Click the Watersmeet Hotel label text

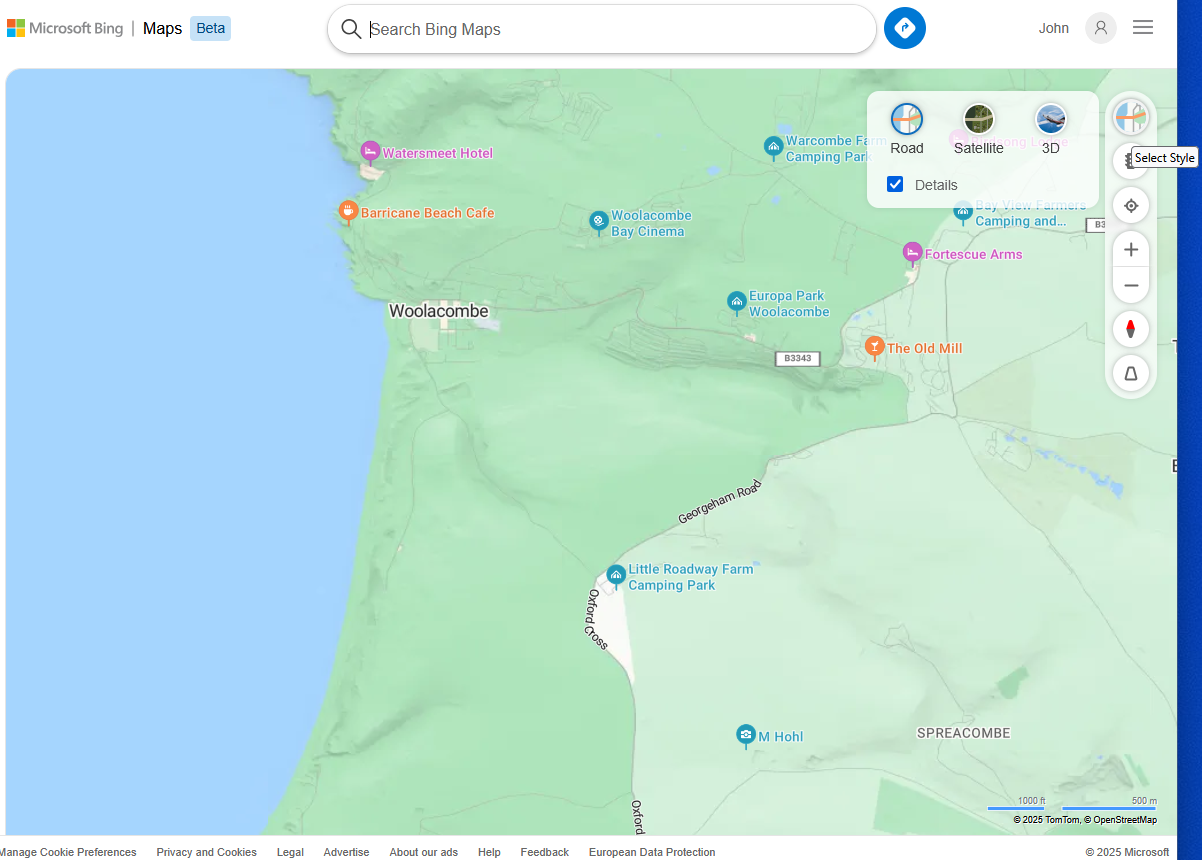438,153
